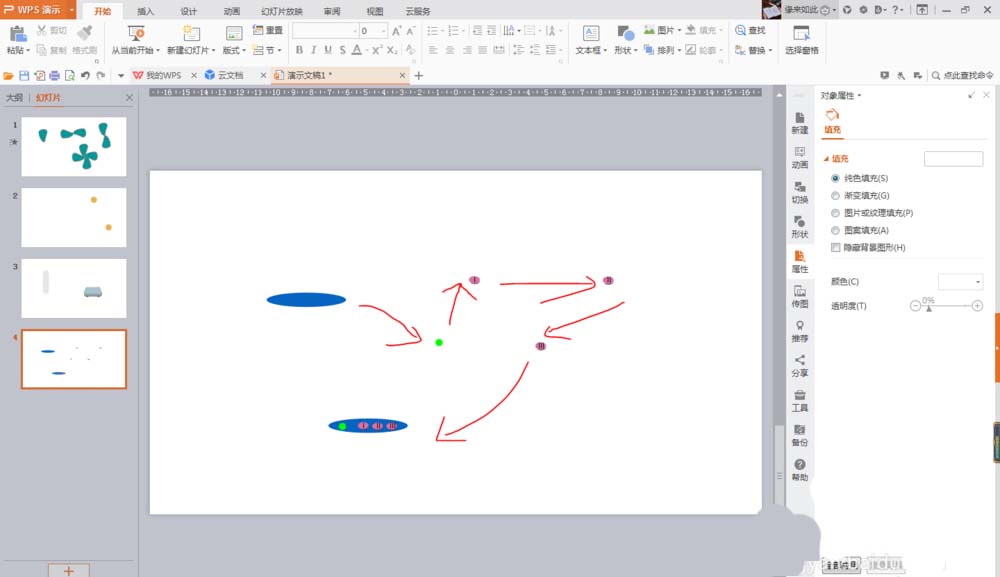Open the fill preset dropdown box
The width and height of the screenshot is (1000, 577).
click(953, 159)
